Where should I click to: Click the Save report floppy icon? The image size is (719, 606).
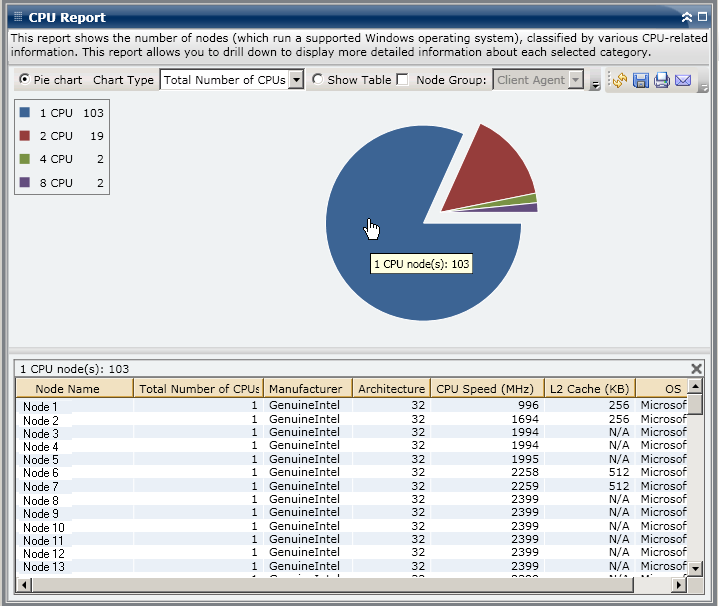tap(640, 80)
